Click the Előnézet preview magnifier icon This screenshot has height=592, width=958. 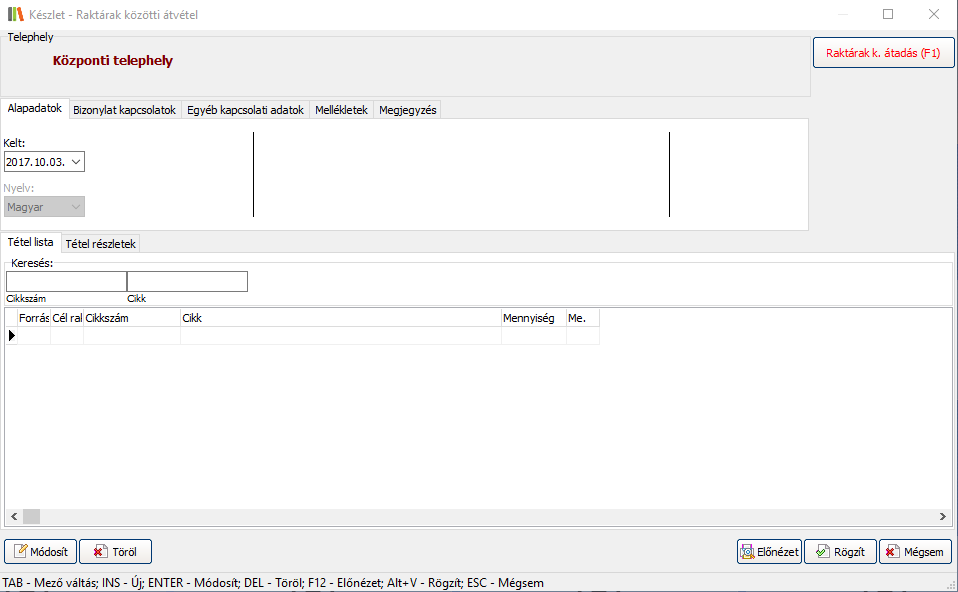pos(747,552)
